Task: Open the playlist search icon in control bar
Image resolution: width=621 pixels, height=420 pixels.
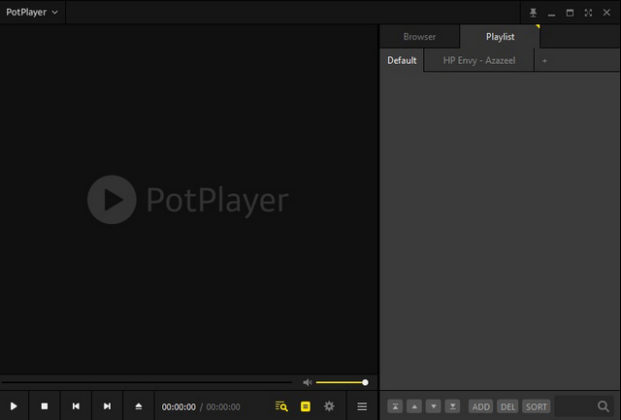Action: 281,406
